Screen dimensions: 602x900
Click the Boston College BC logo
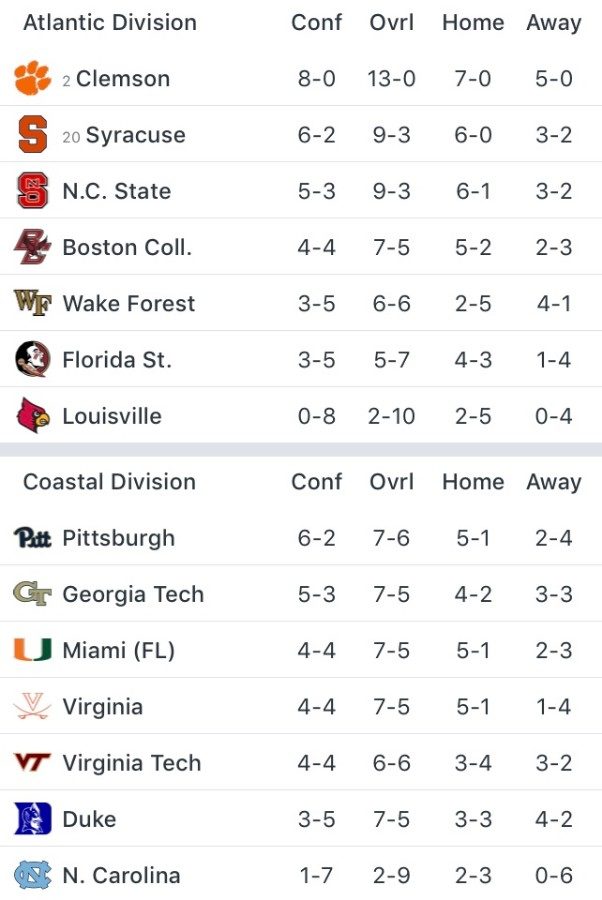coord(32,247)
